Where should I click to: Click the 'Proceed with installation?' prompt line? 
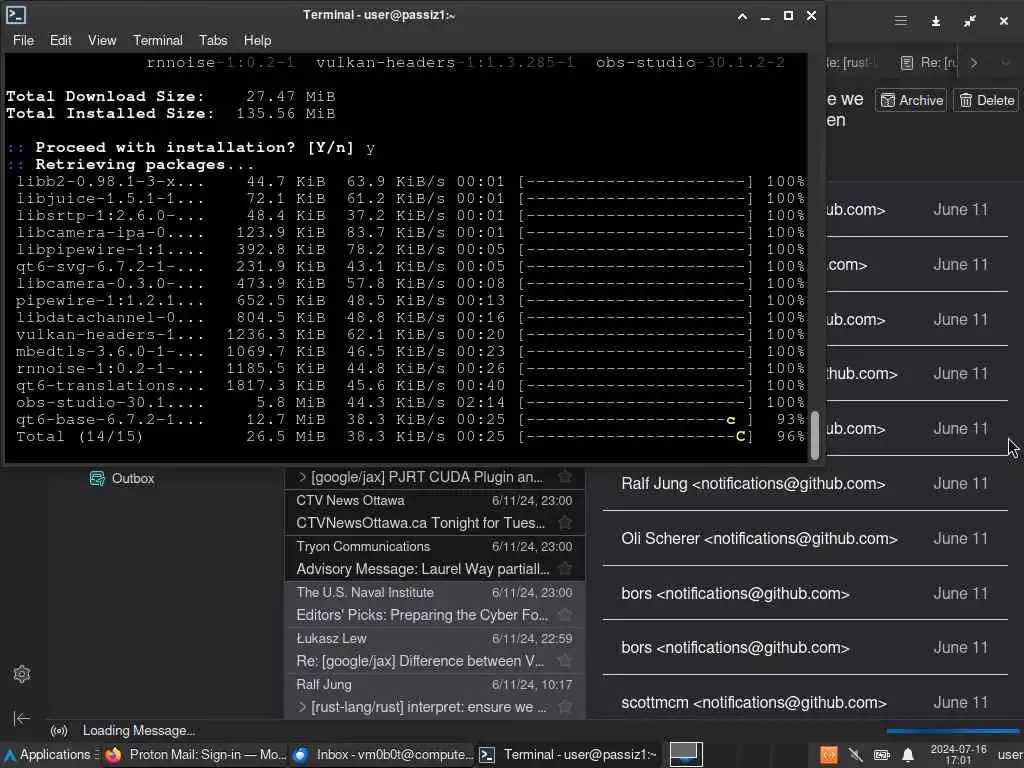tap(191, 148)
